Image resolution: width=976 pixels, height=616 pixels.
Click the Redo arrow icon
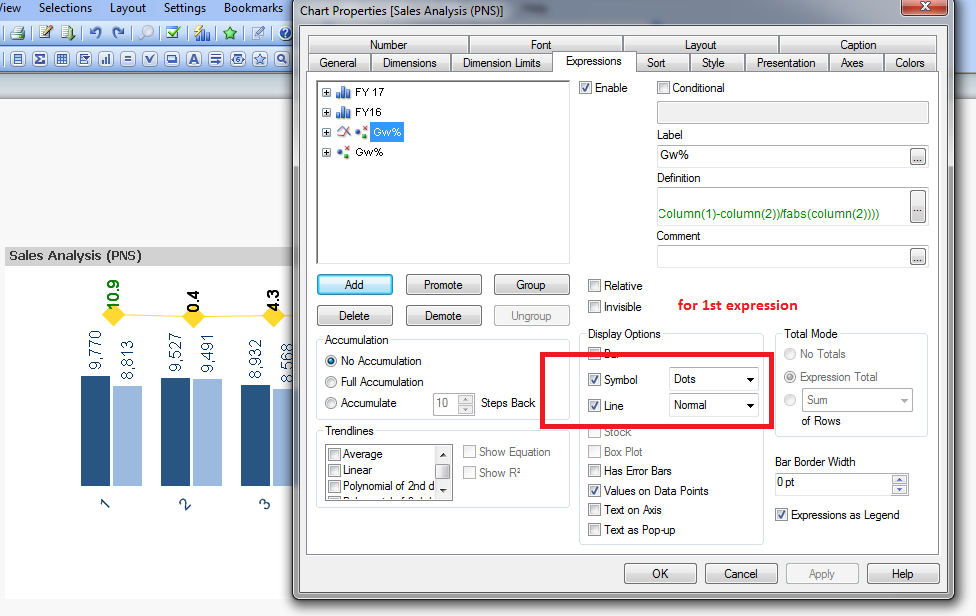(x=118, y=33)
